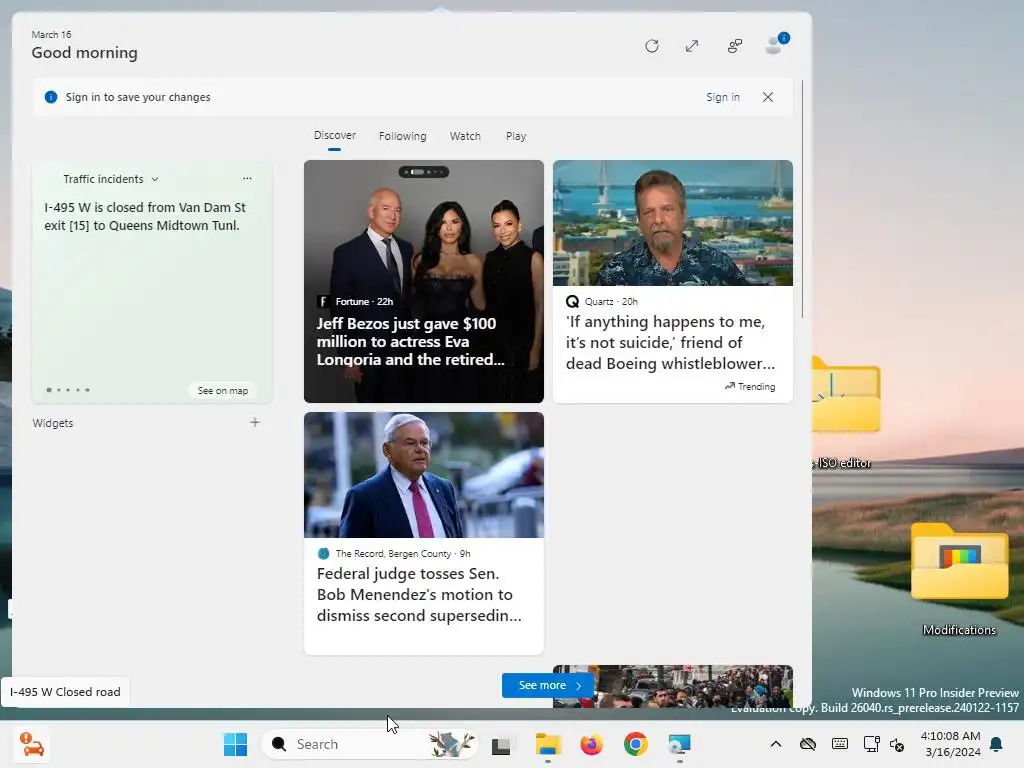Viewport: 1024px width, 768px height.
Task: Open the profile account icon
Action: pos(775,44)
